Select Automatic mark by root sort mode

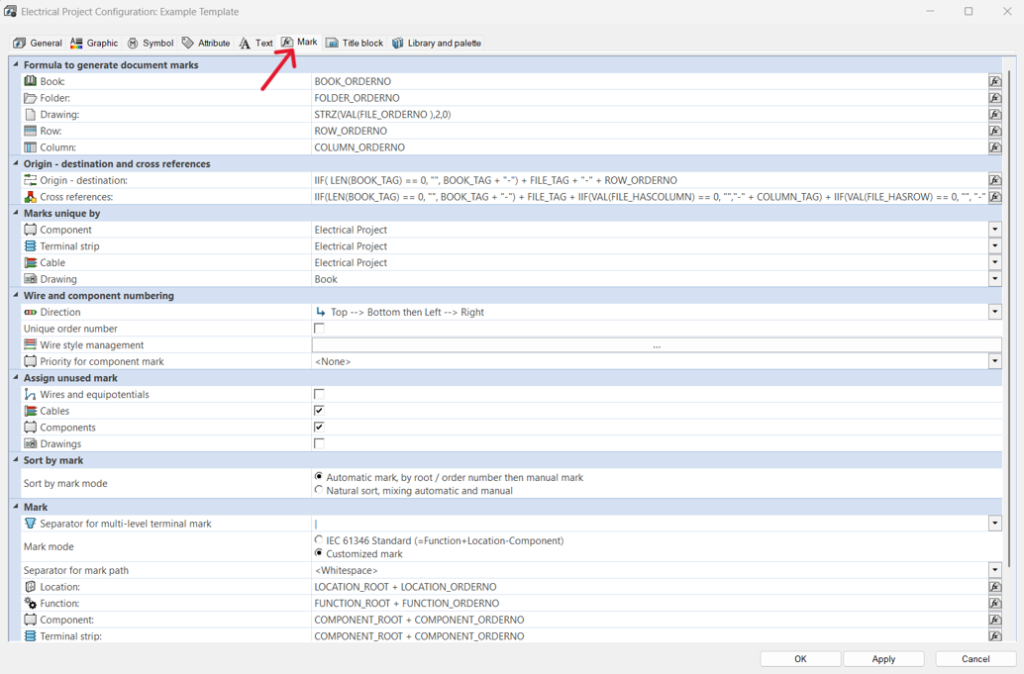319,477
